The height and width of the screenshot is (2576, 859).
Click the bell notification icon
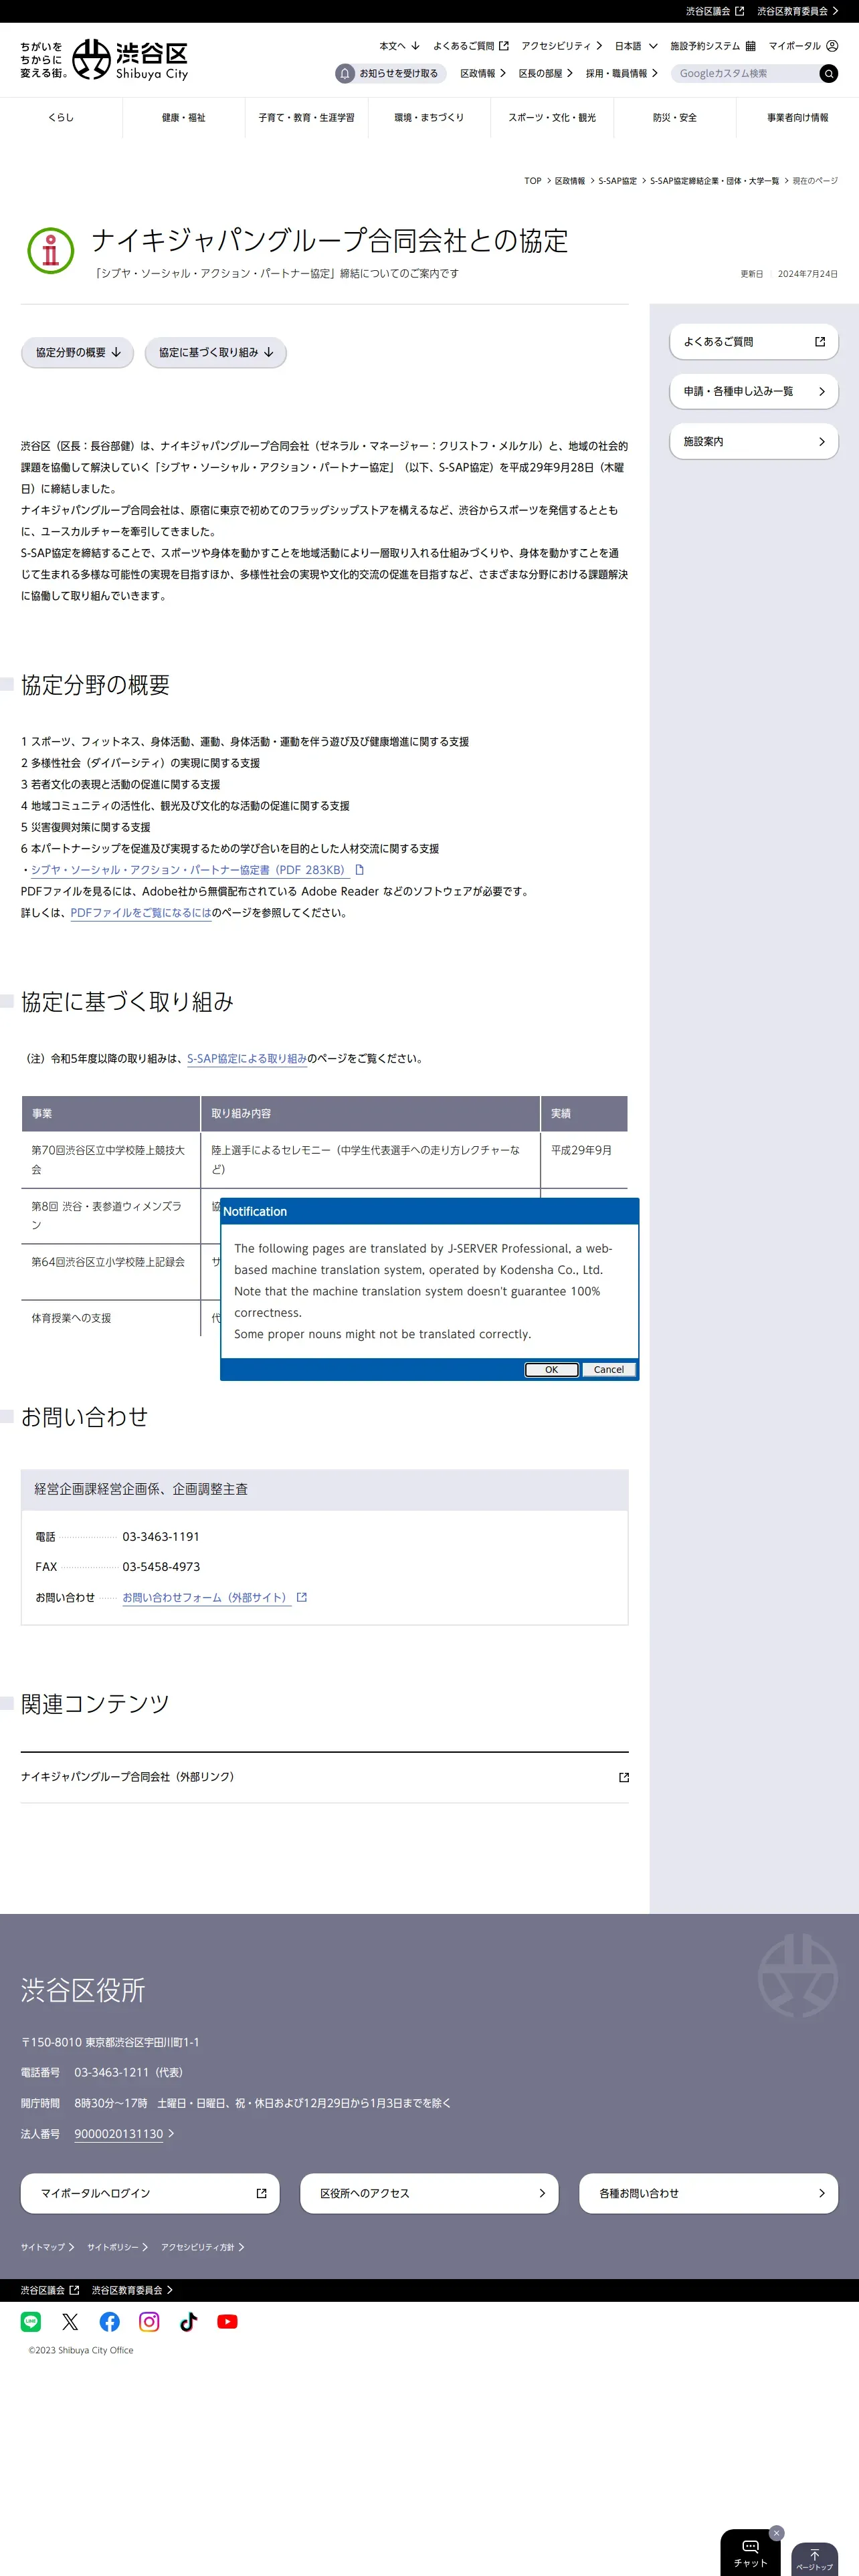click(x=345, y=74)
